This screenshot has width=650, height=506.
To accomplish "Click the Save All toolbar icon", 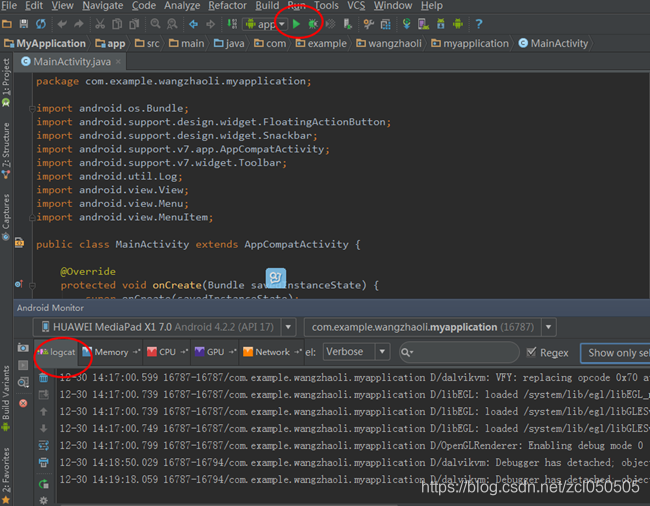I will point(24,24).
